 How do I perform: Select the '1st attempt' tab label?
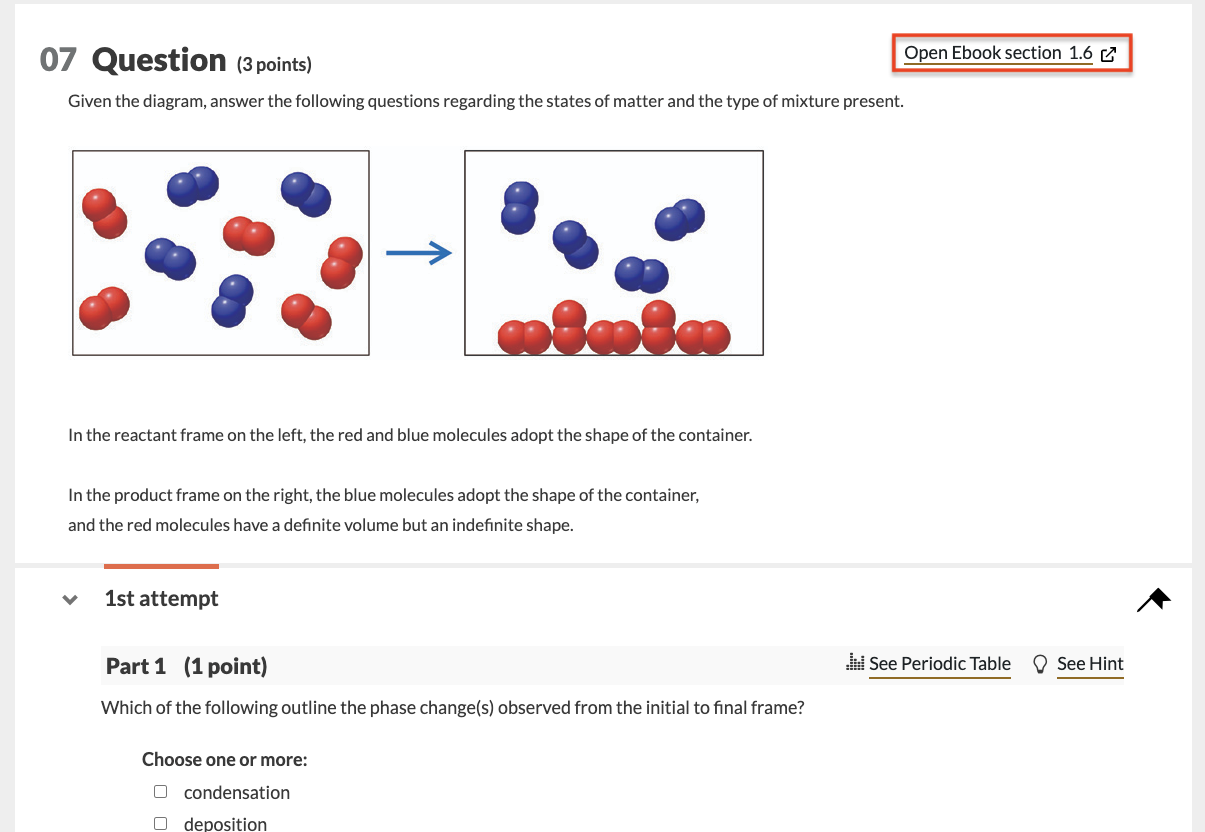pos(161,598)
